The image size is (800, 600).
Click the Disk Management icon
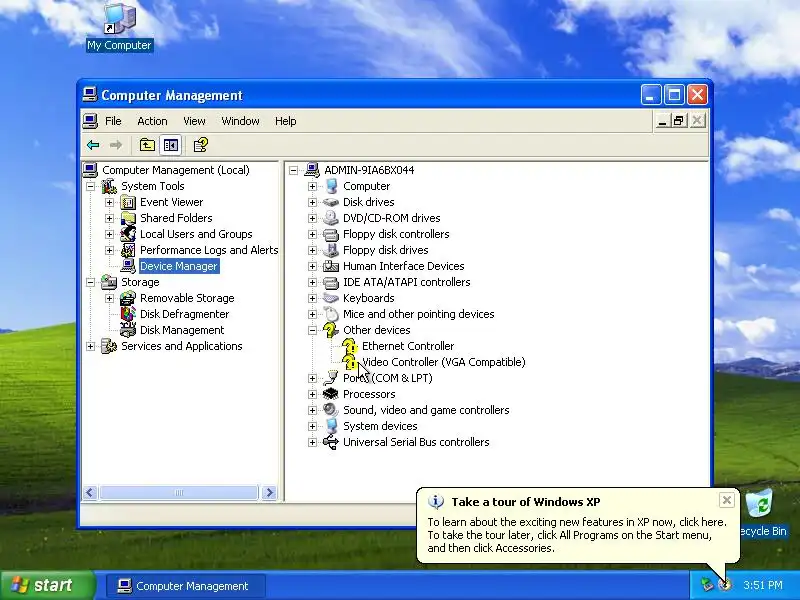click(x=128, y=330)
